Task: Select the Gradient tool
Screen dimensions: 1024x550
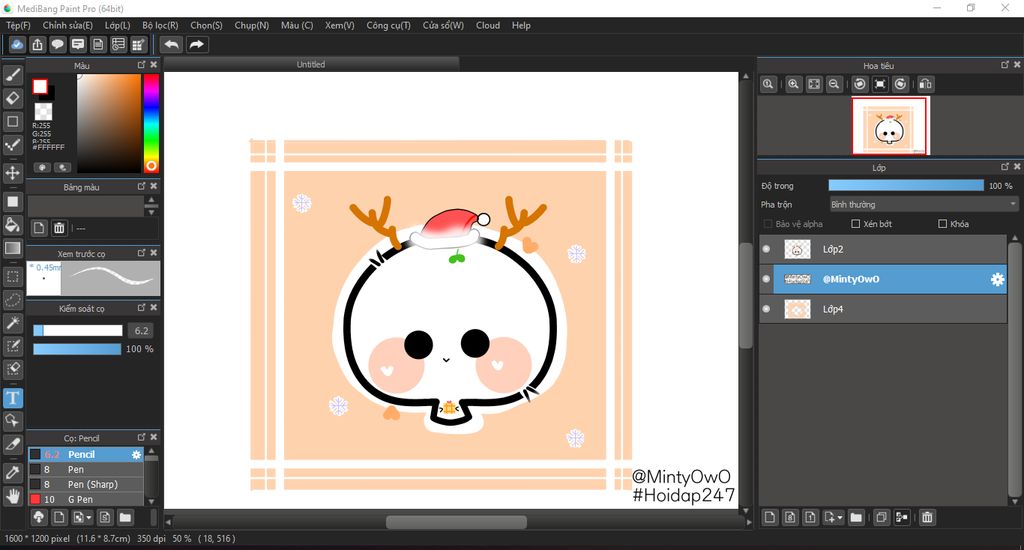Action: point(12,248)
